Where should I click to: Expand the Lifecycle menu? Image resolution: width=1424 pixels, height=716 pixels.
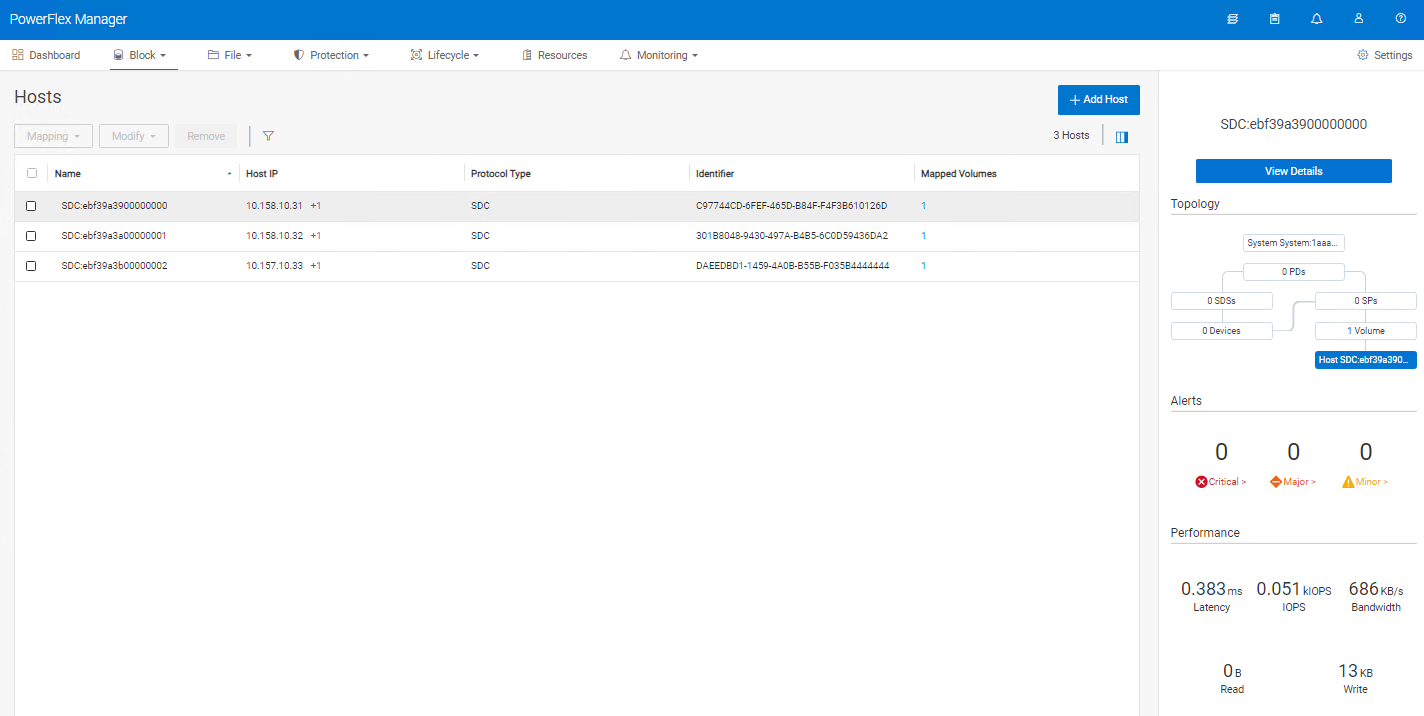tap(444, 55)
